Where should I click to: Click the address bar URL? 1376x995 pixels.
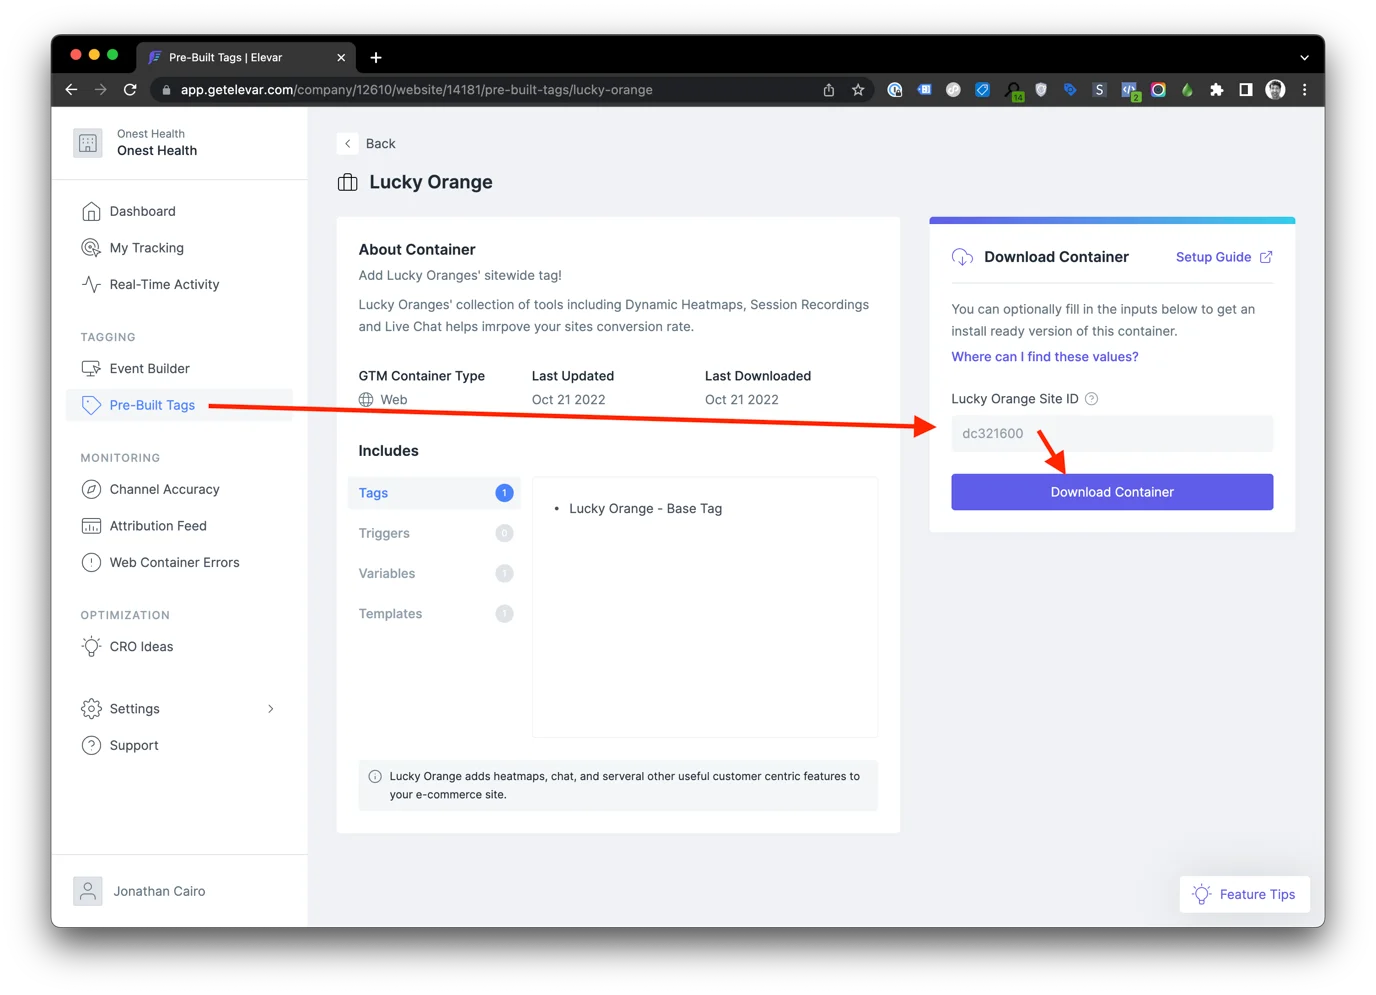(416, 90)
